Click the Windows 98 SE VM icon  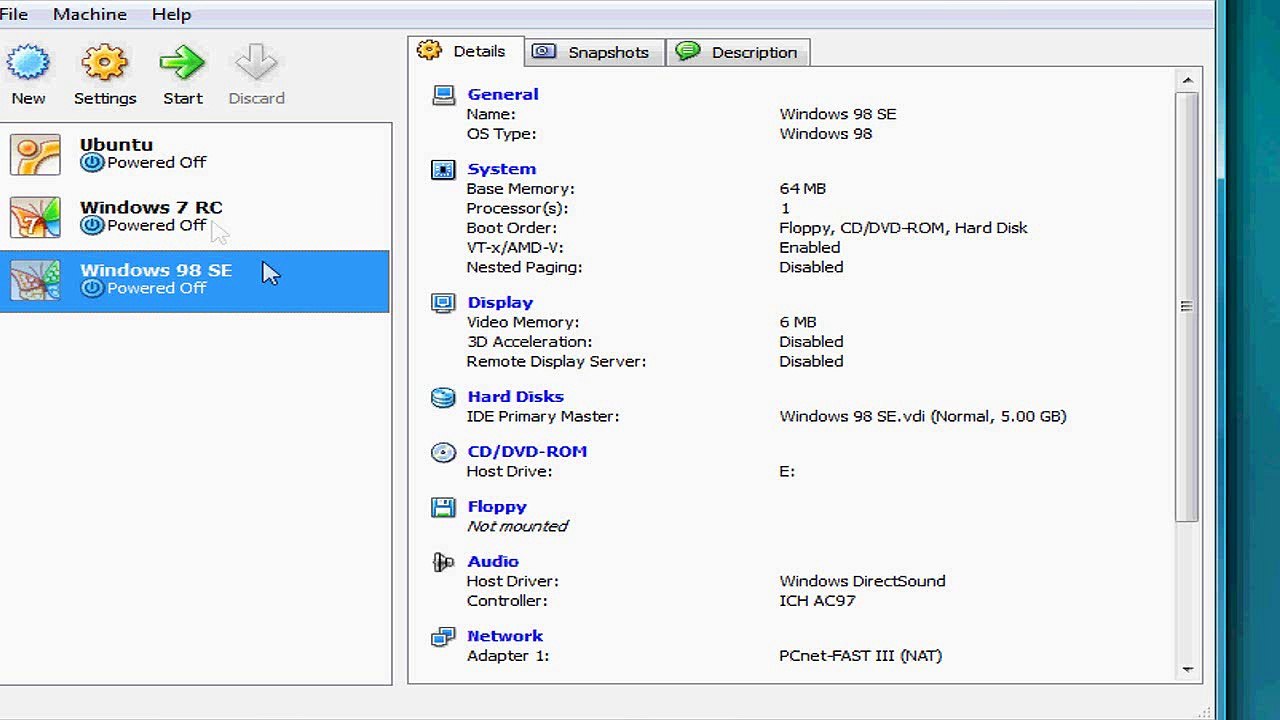coord(35,281)
